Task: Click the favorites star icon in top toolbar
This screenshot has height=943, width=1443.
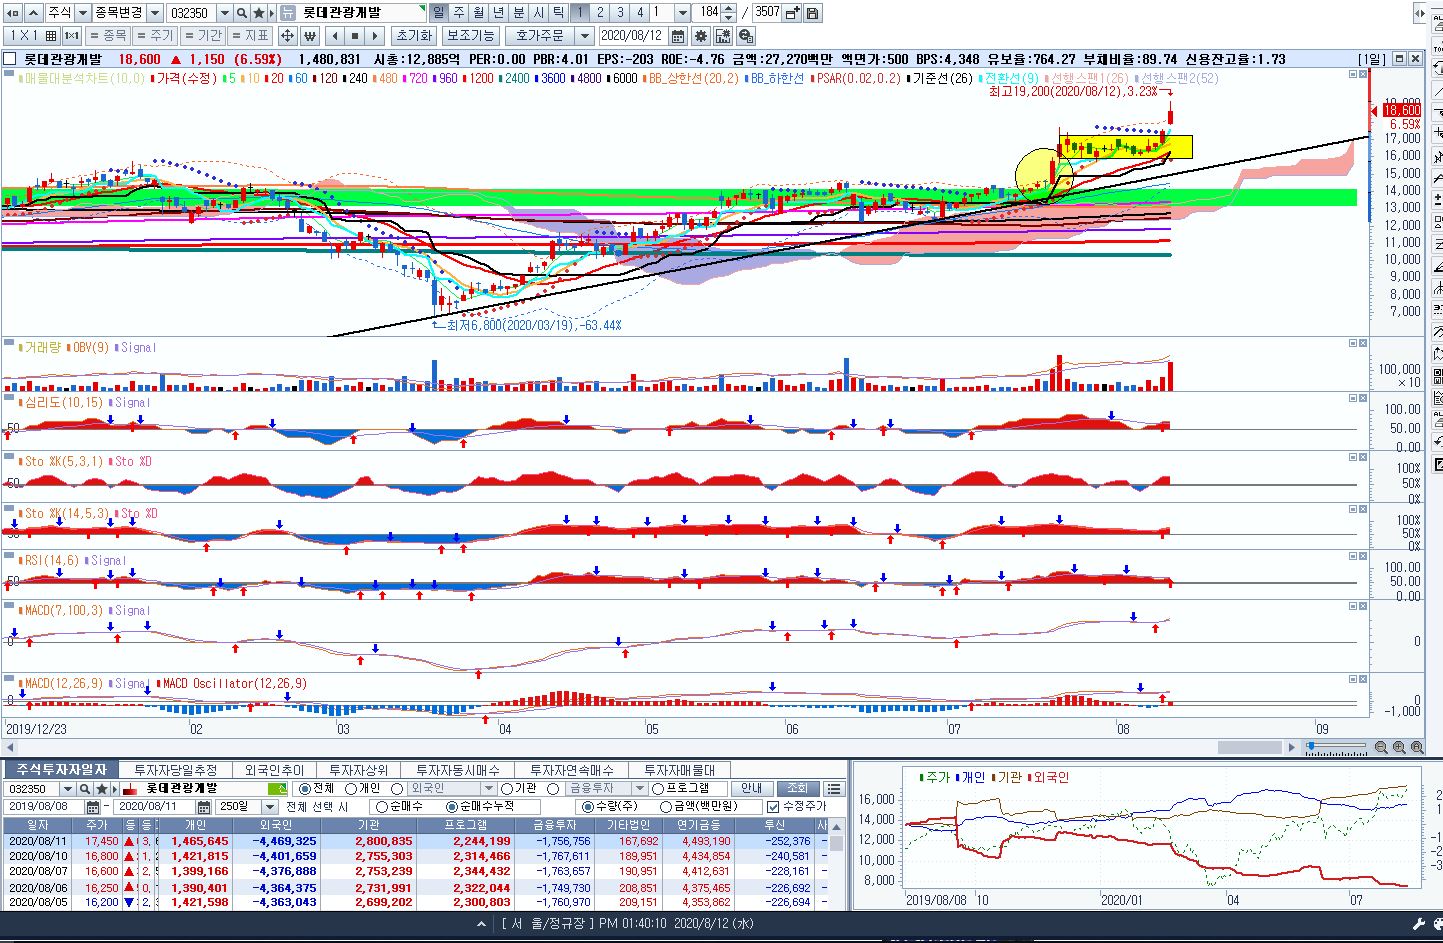Action: point(259,13)
